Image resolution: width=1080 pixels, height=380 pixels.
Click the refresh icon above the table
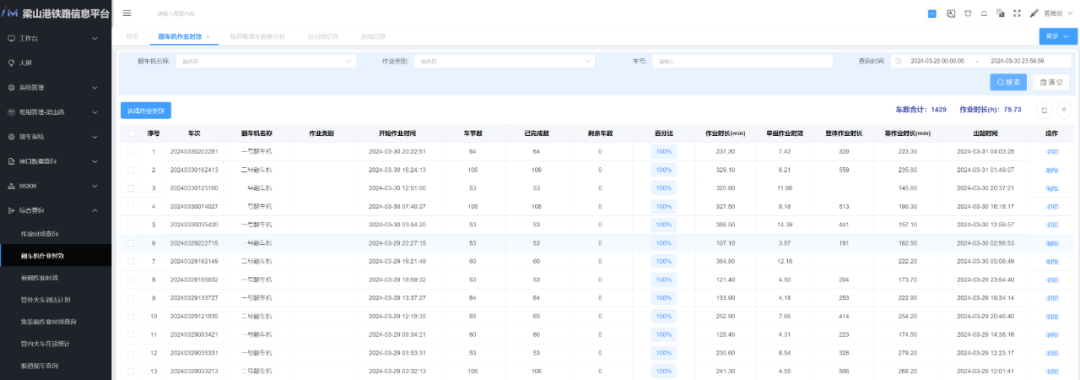[x=1043, y=109]
